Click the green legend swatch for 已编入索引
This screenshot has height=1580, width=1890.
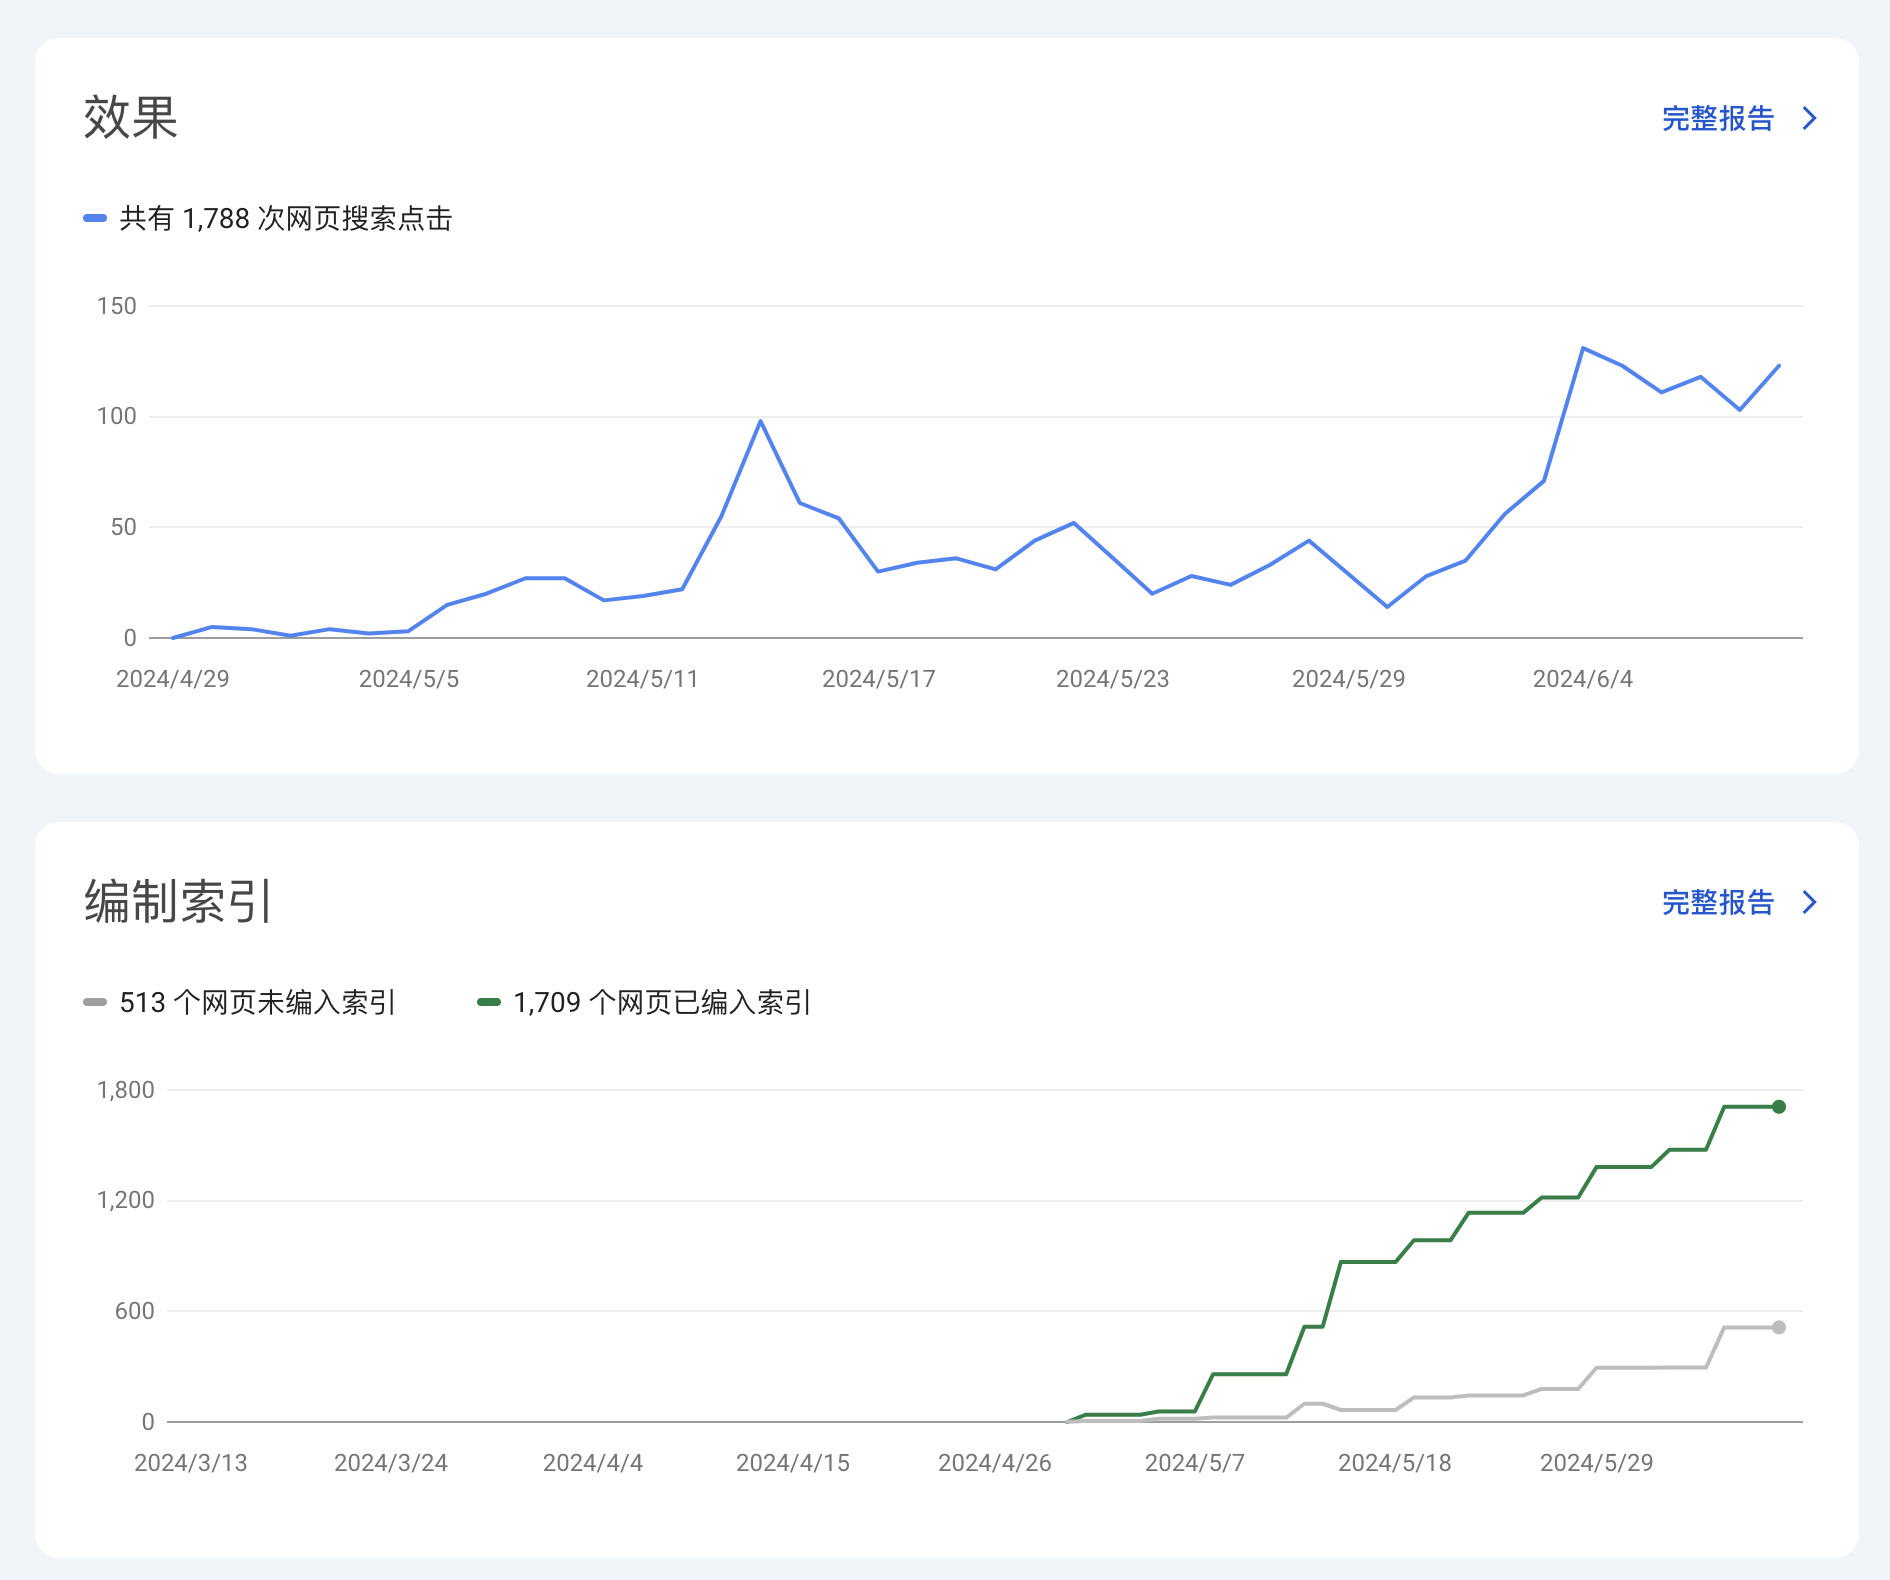[x=489, y=1002]
